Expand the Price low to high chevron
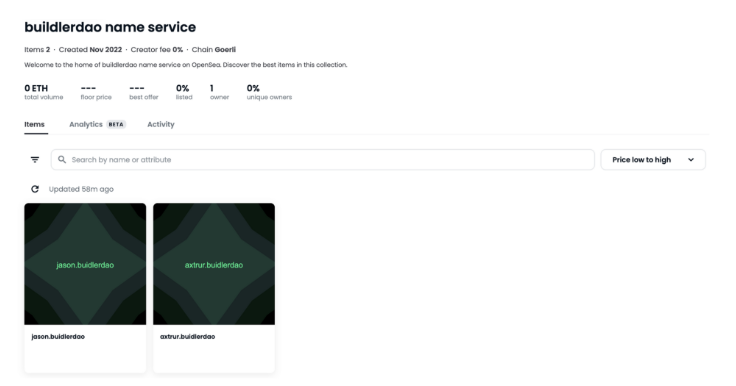Screen dimensions: 736x386 (691, 160)
